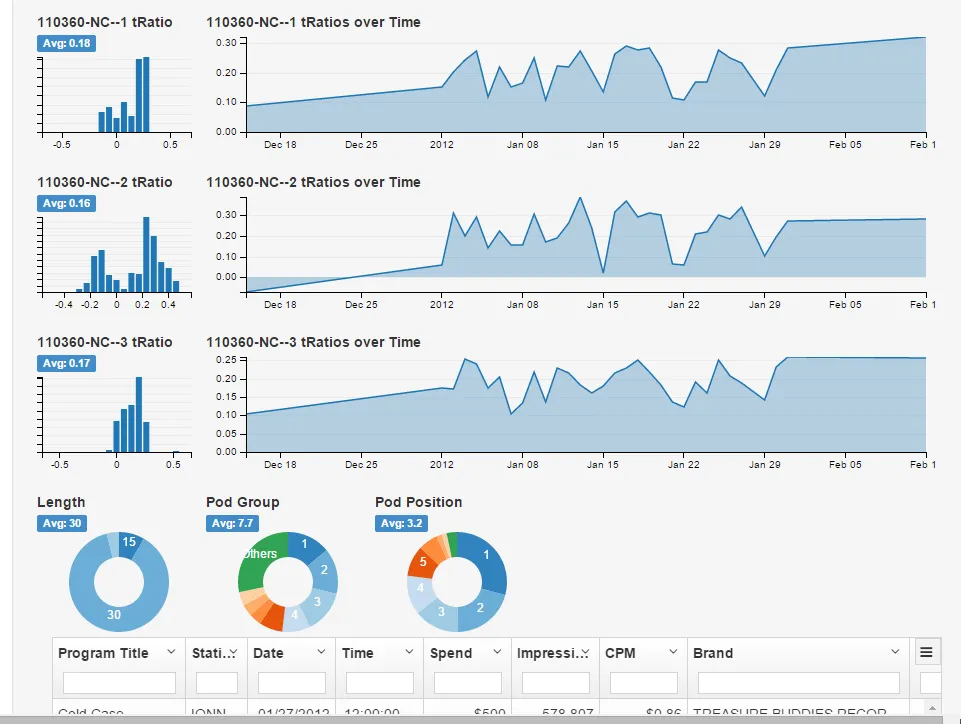Open the Station column dropdown arrow
This screenshot has width=961, height=724.
[x=233, y=652]
